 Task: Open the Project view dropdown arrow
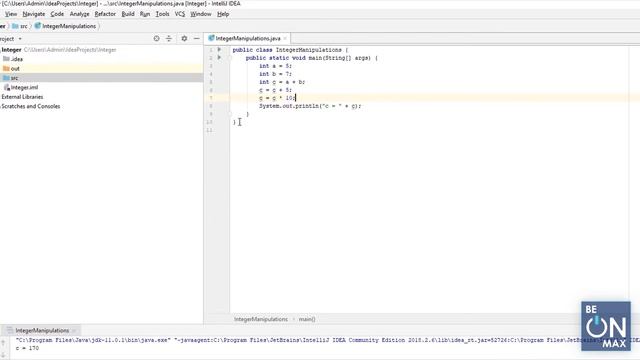coord(20,39)
